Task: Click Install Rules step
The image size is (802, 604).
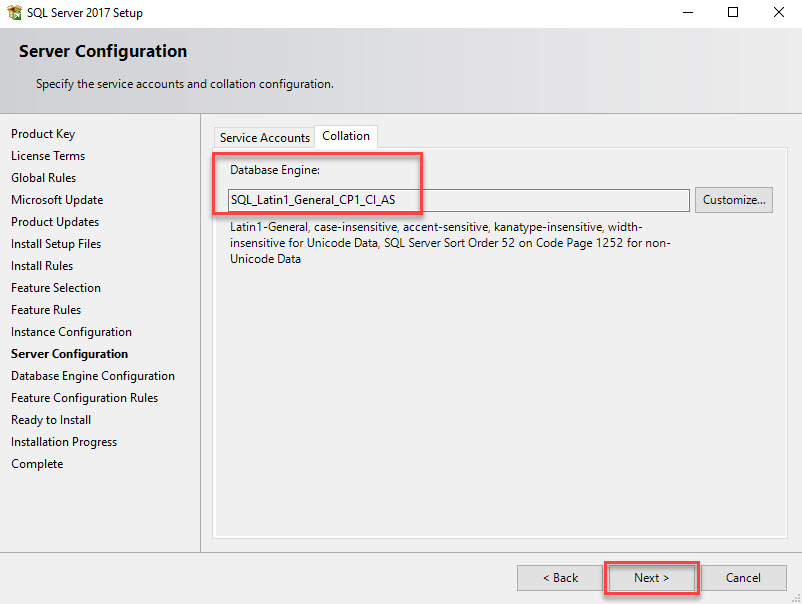Action: coord(42,266)
